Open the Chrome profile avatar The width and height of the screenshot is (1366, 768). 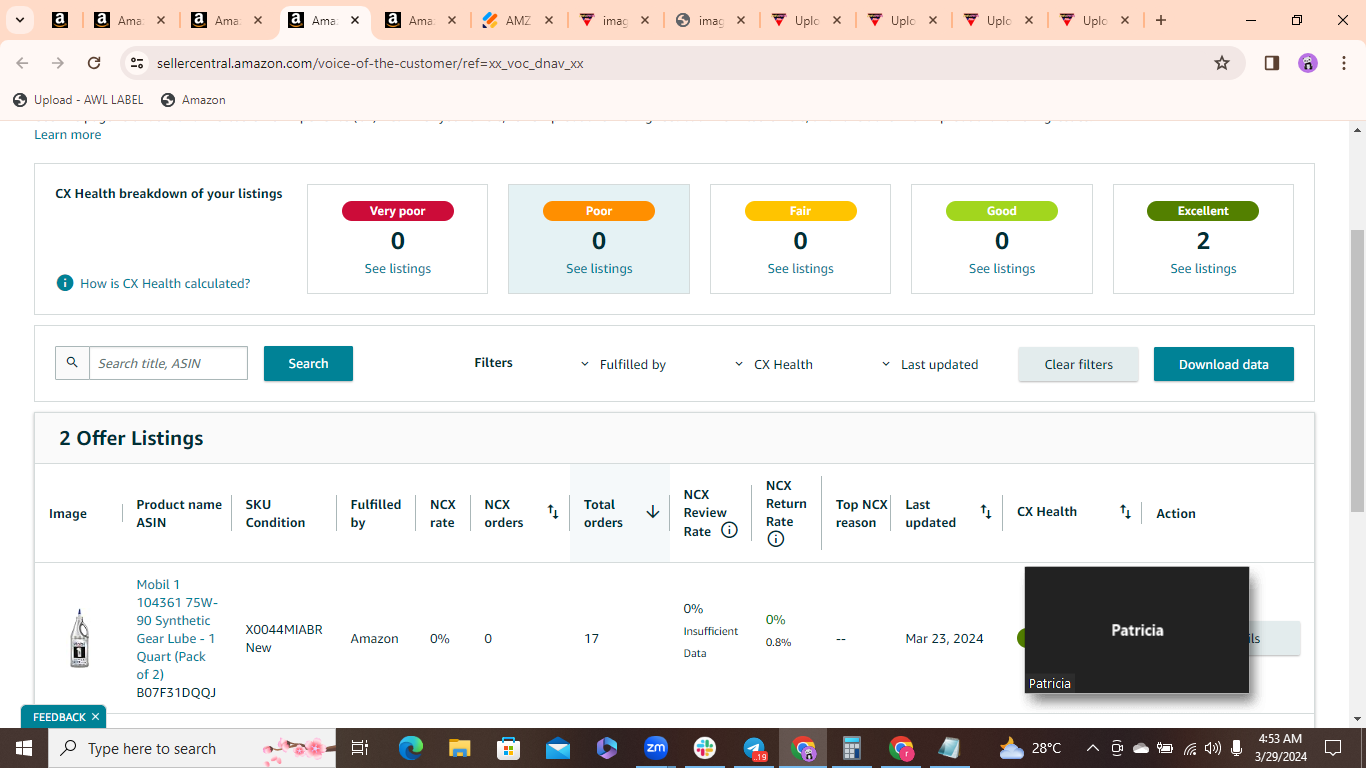click(1308, 63)
